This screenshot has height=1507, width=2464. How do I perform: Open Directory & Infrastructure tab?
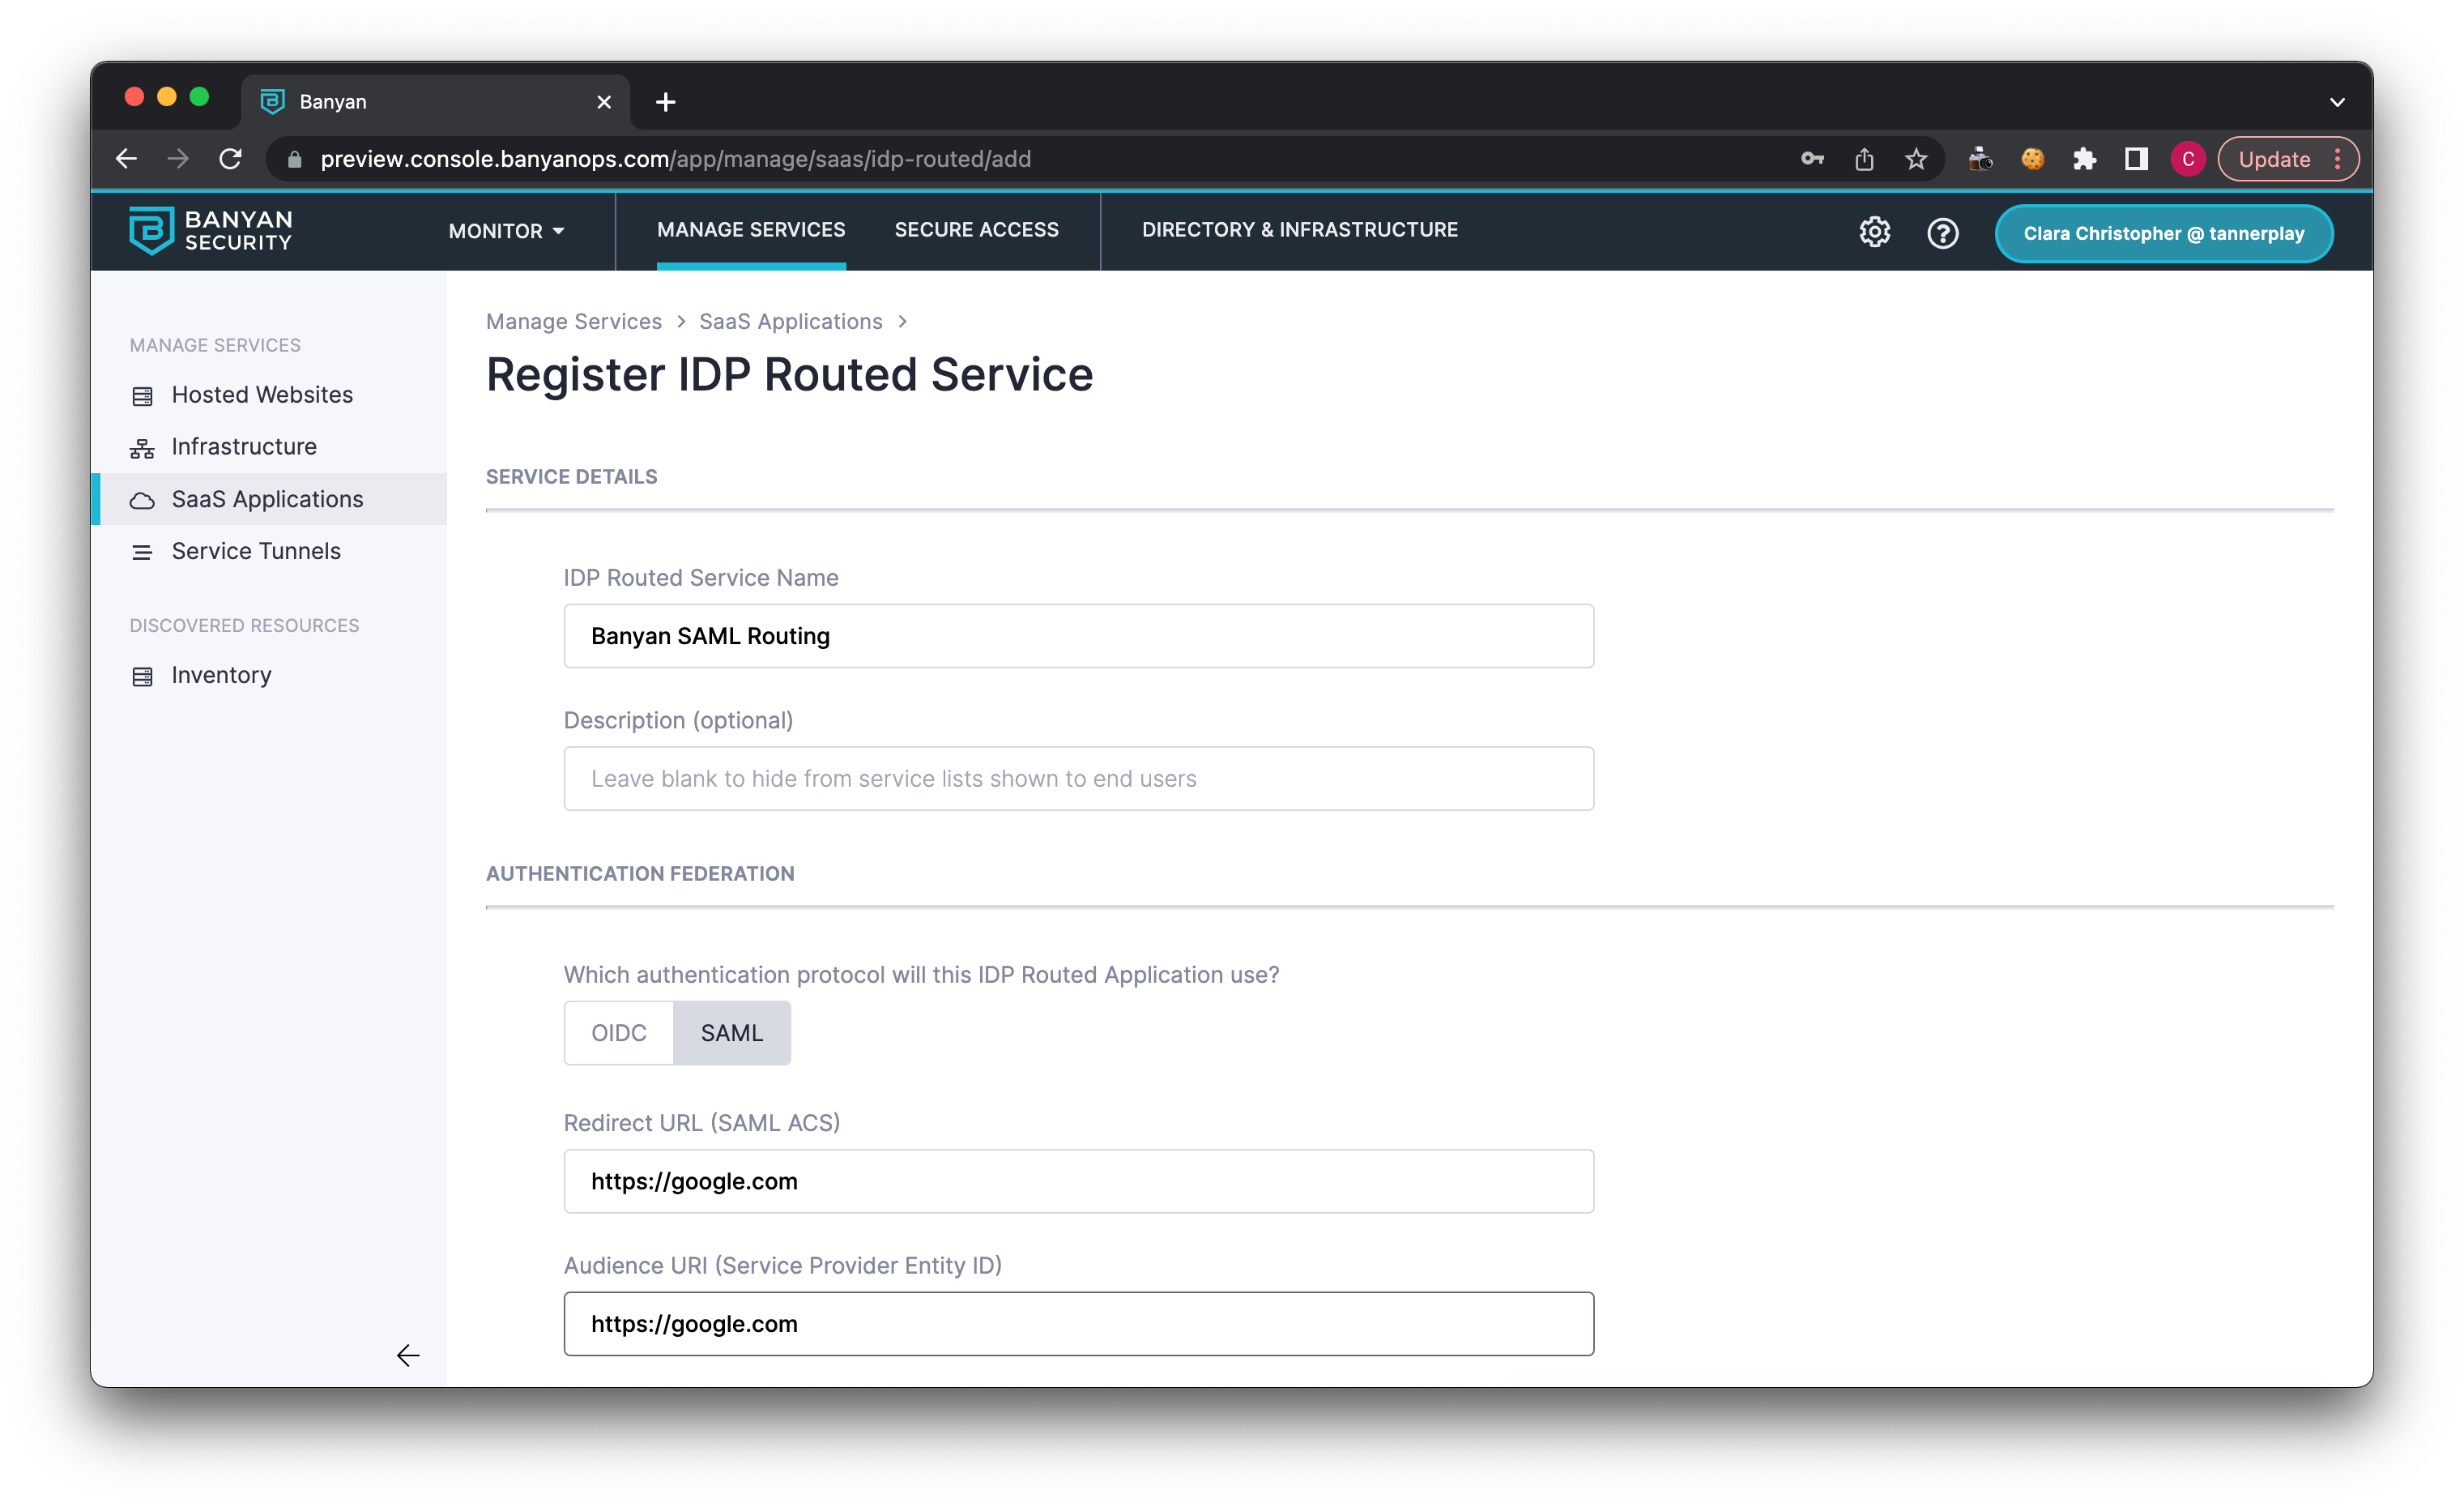1299,230
